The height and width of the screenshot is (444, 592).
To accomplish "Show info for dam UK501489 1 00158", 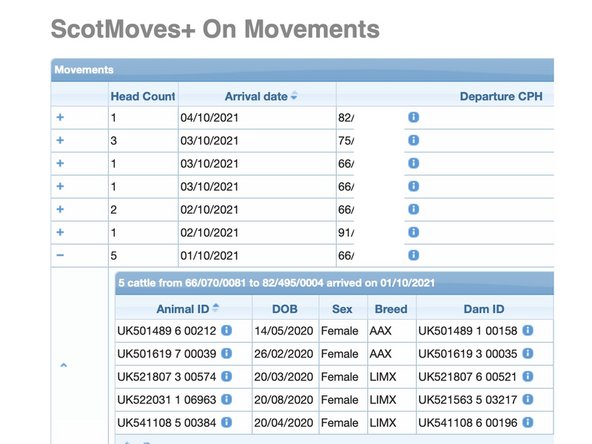I will tap(527, 330).
